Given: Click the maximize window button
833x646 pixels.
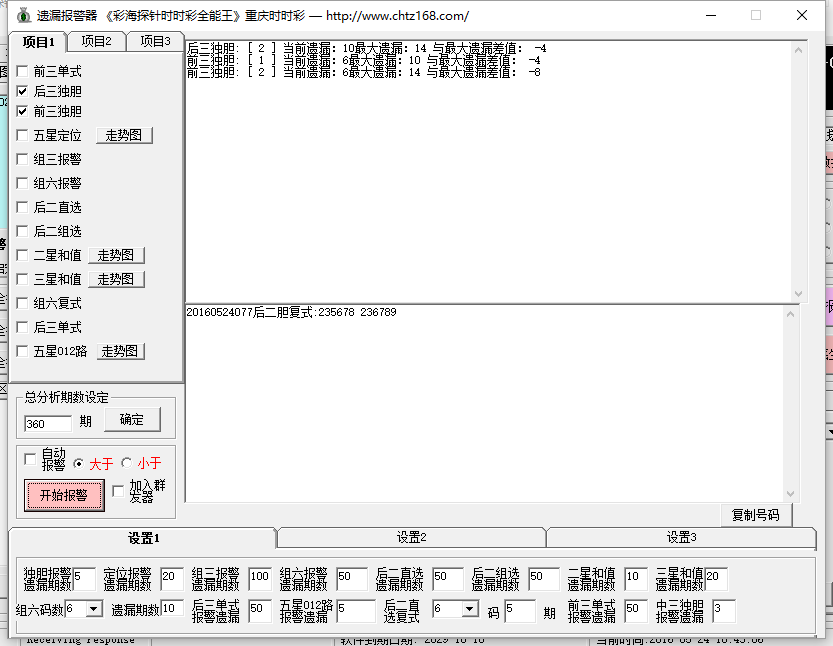Looking at the screenshot, I should pyautogui.click(x=756, y=16).
